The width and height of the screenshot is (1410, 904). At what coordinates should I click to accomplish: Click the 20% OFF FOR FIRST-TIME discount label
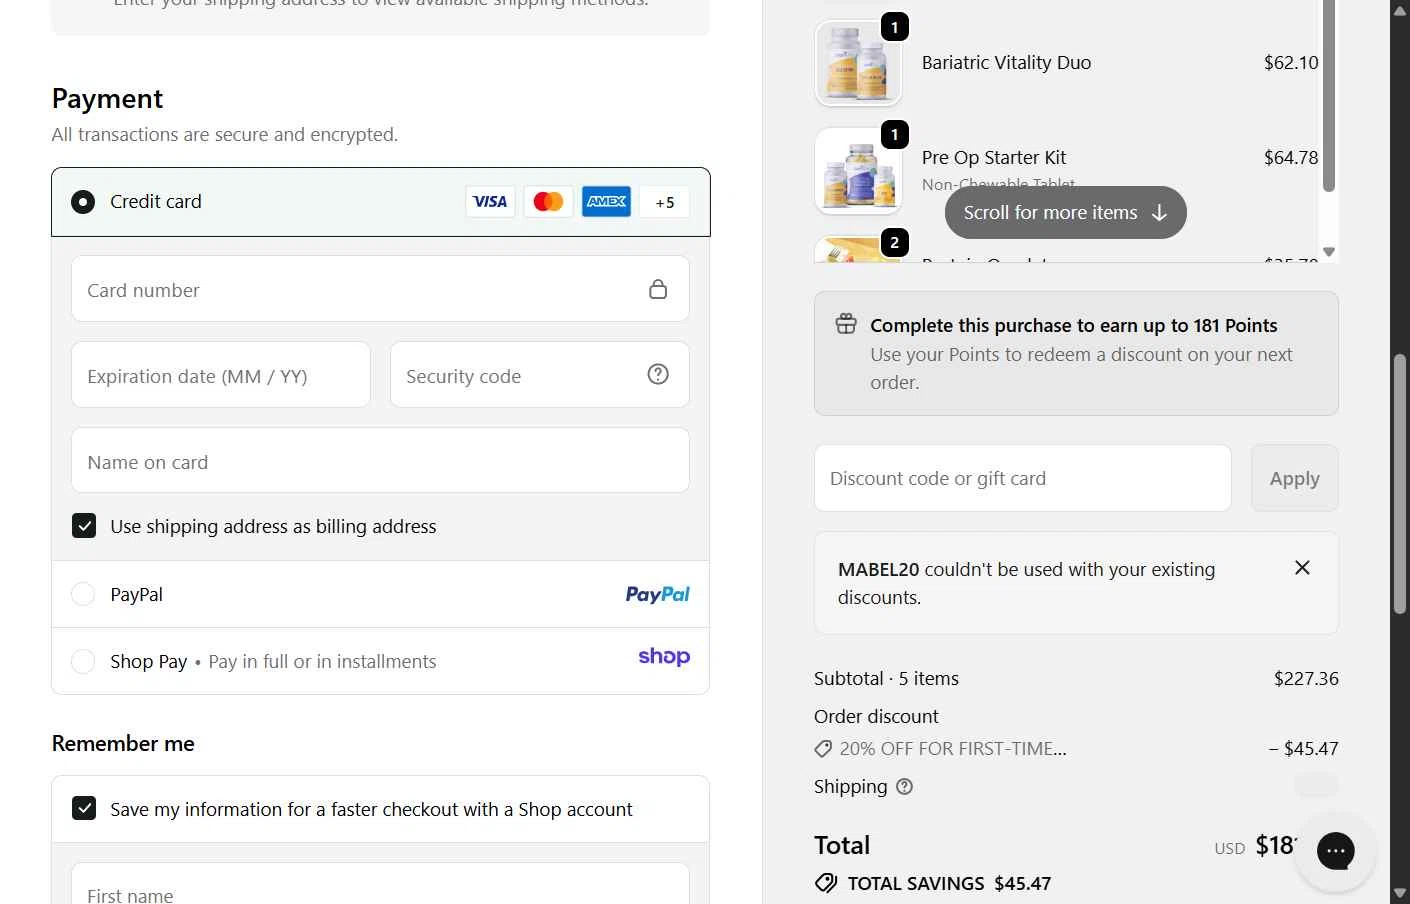(x=953, y=748)
